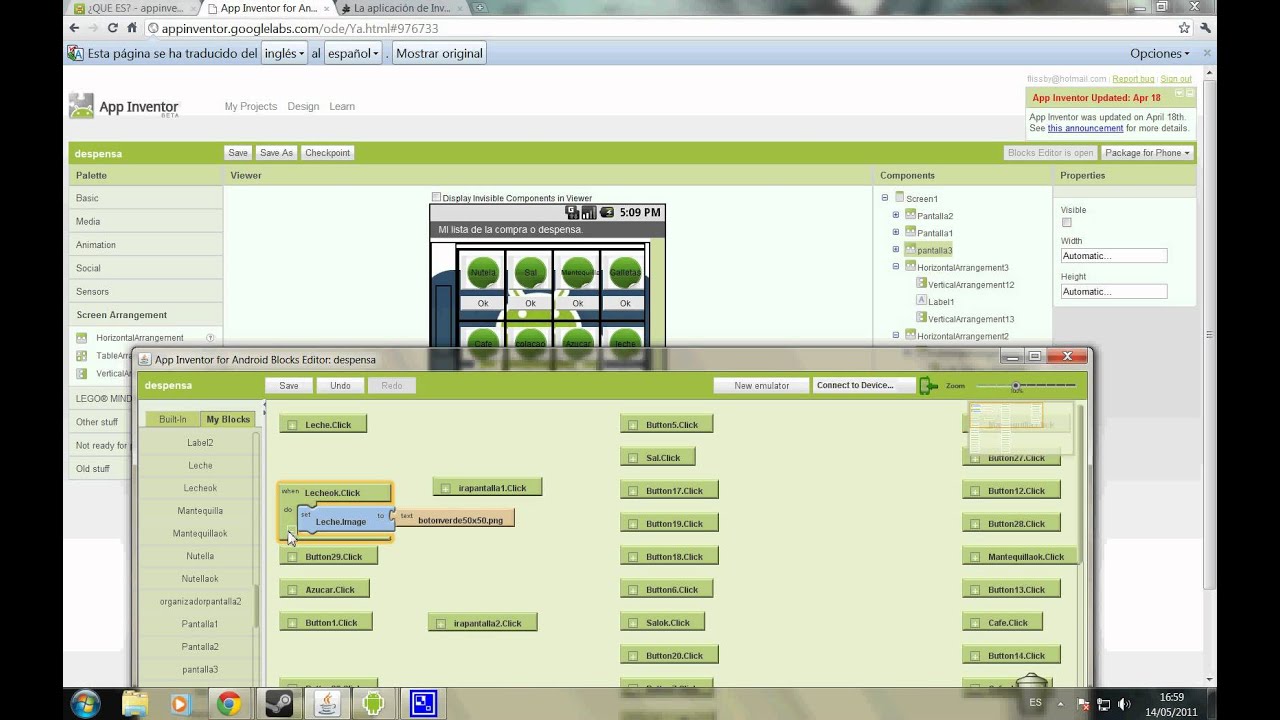1280x720 pixels.
Task: Click Connect to Device button
Action: coord(864,385)
